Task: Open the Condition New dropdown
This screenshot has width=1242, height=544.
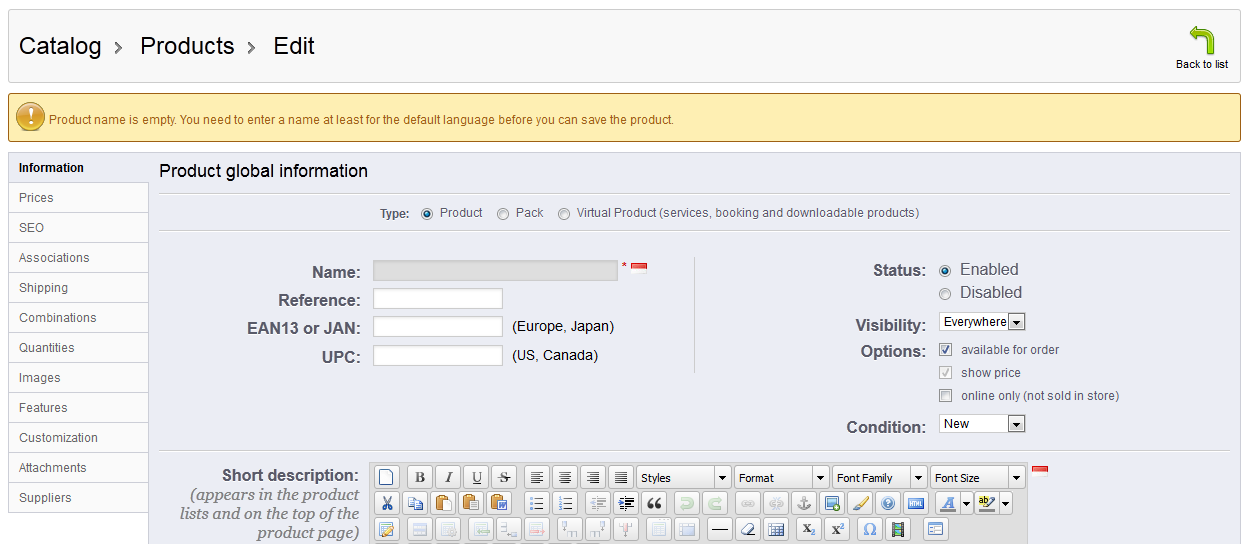Action: [983, 424]
